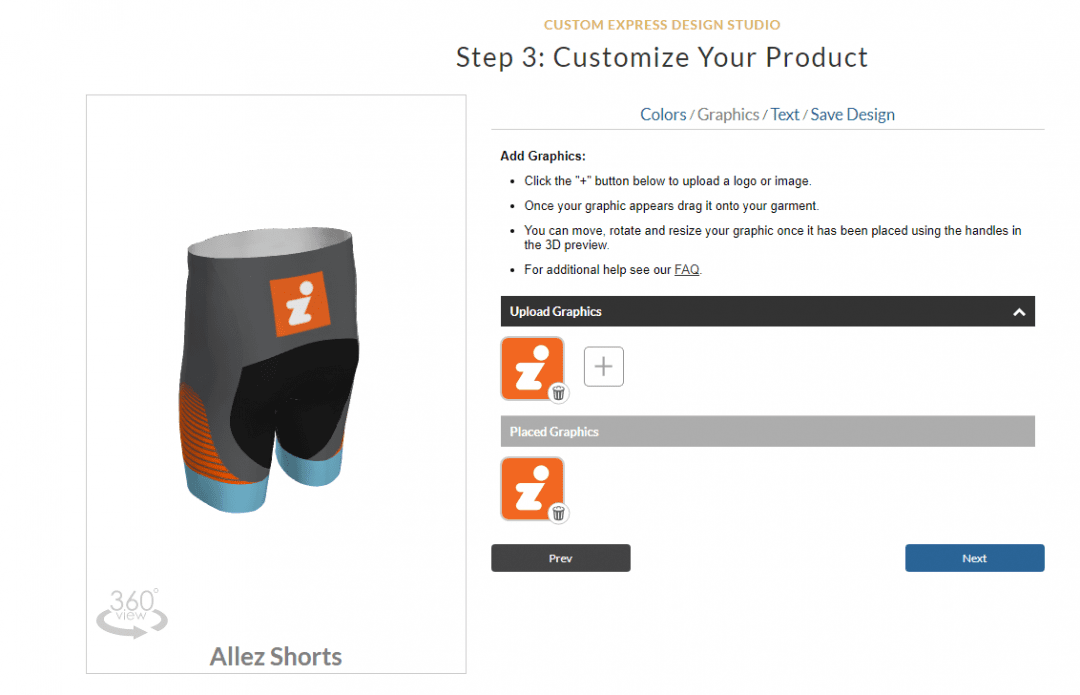Collapse the Upload Graphics section chevron

click(x=1019, y=312)
